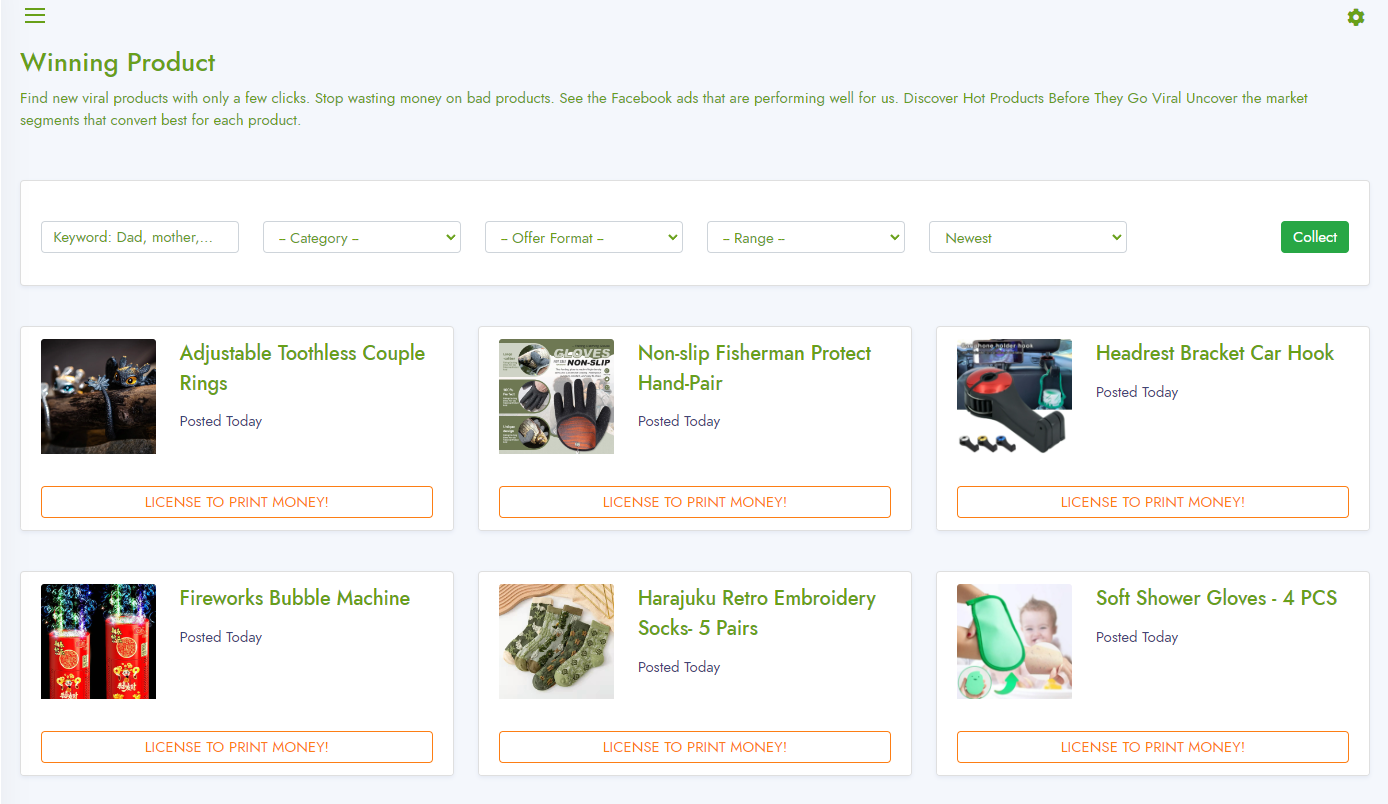Viewport: 1388px width, 804px height.
Task: Open the hamburger menu icon
Action: click(35, 15)
